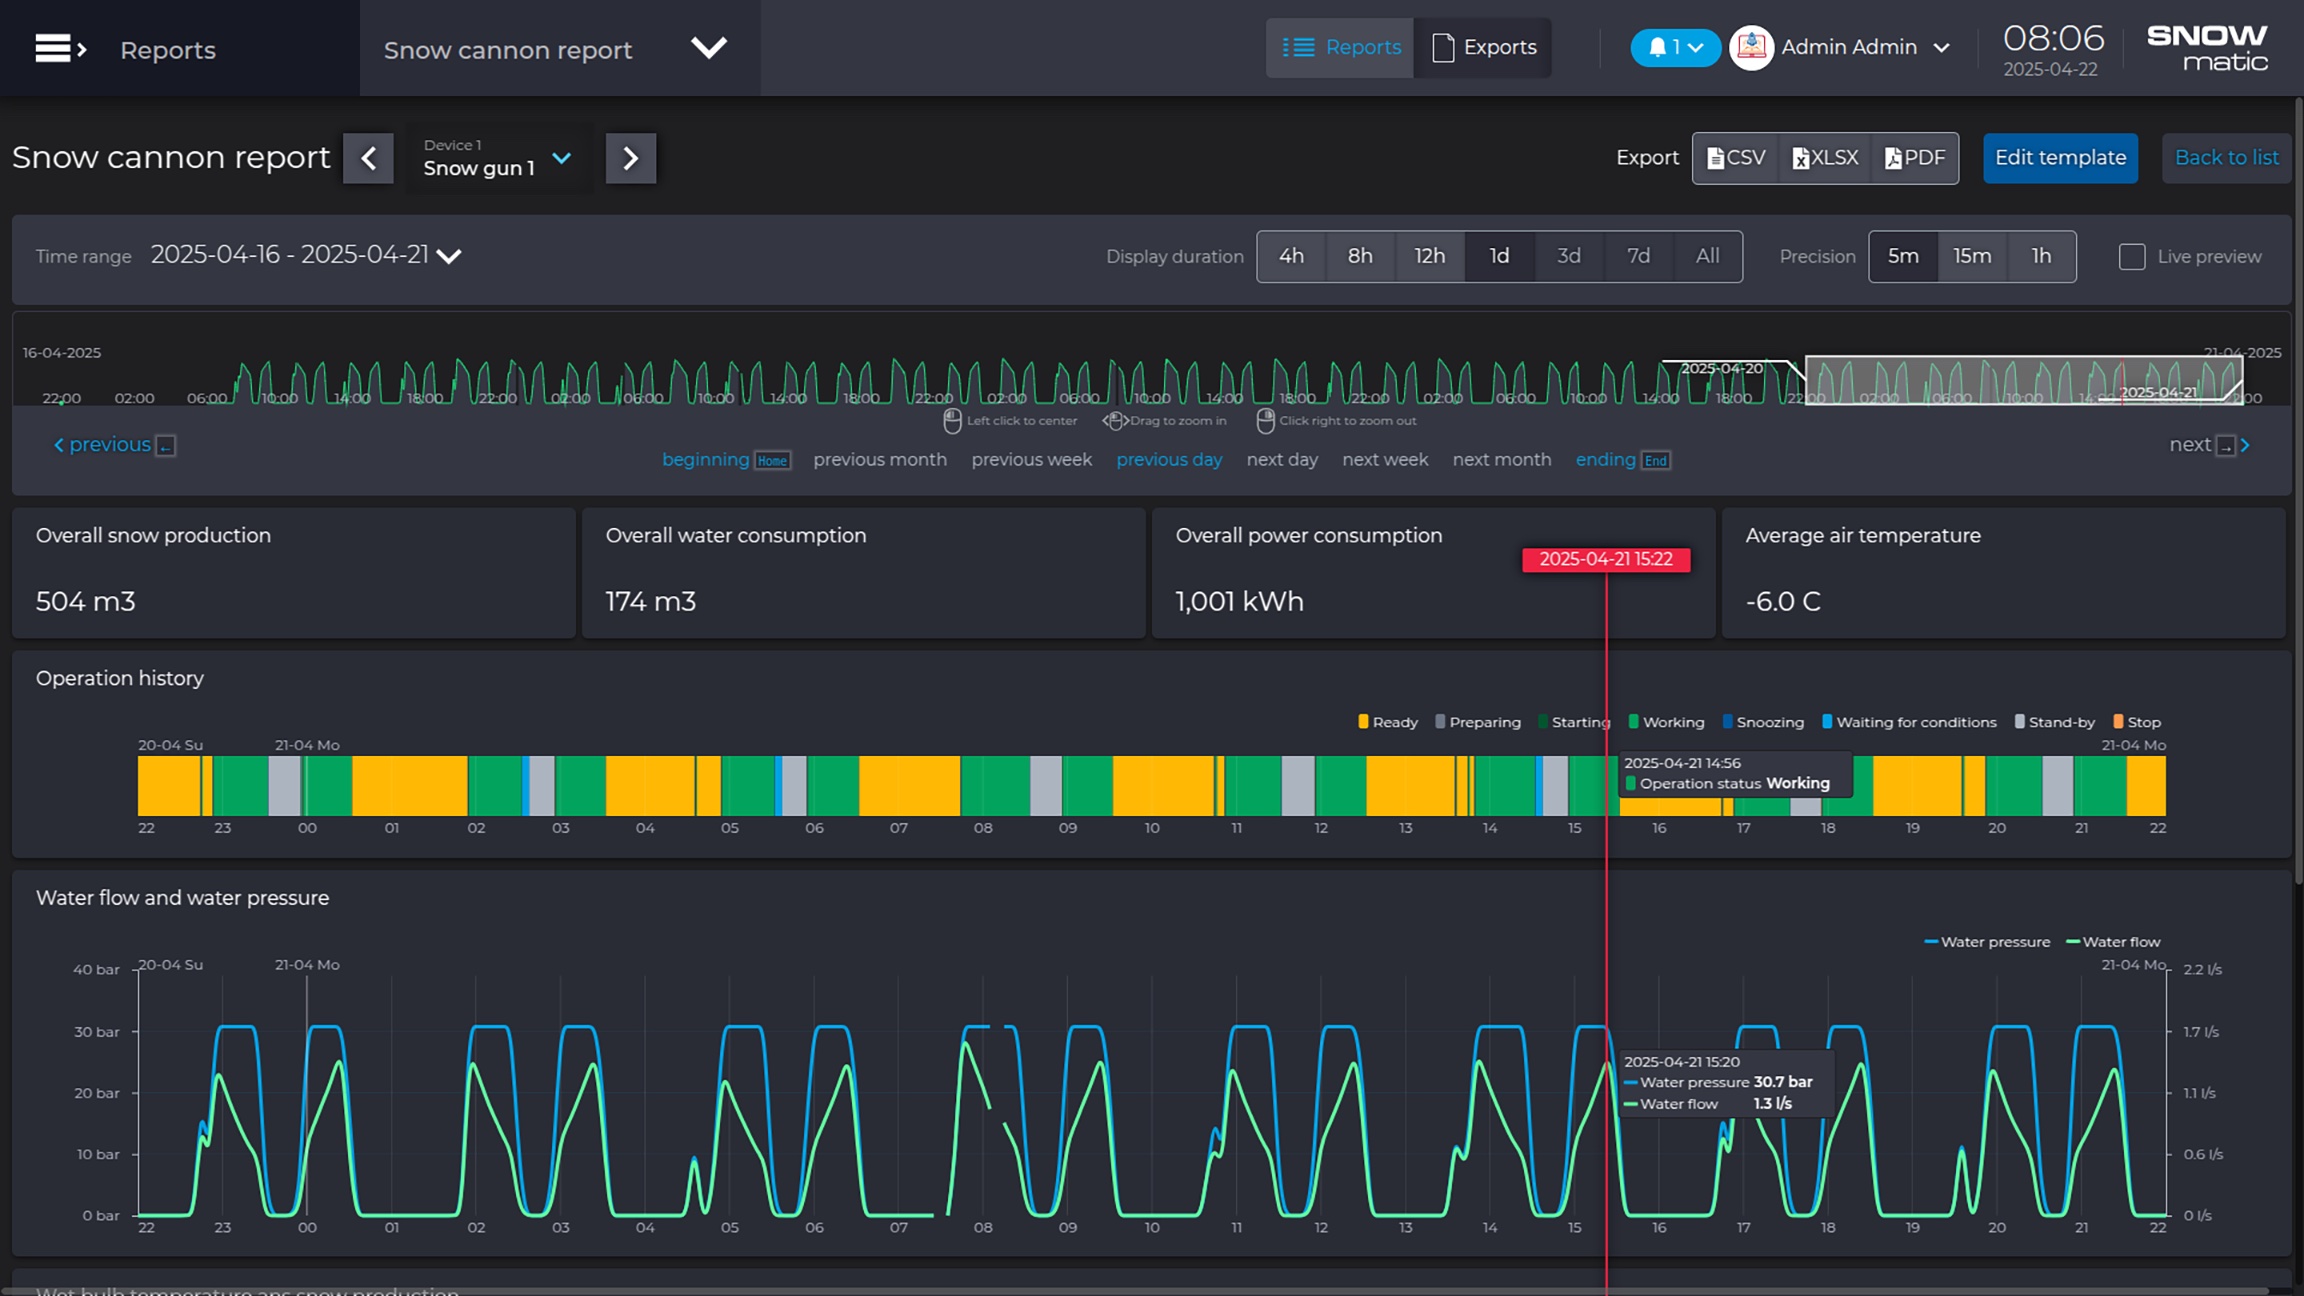The width and height of the screenshot is (2304, 1296).
Task: Go to previous device arrow button
Action: coord(368,158)
